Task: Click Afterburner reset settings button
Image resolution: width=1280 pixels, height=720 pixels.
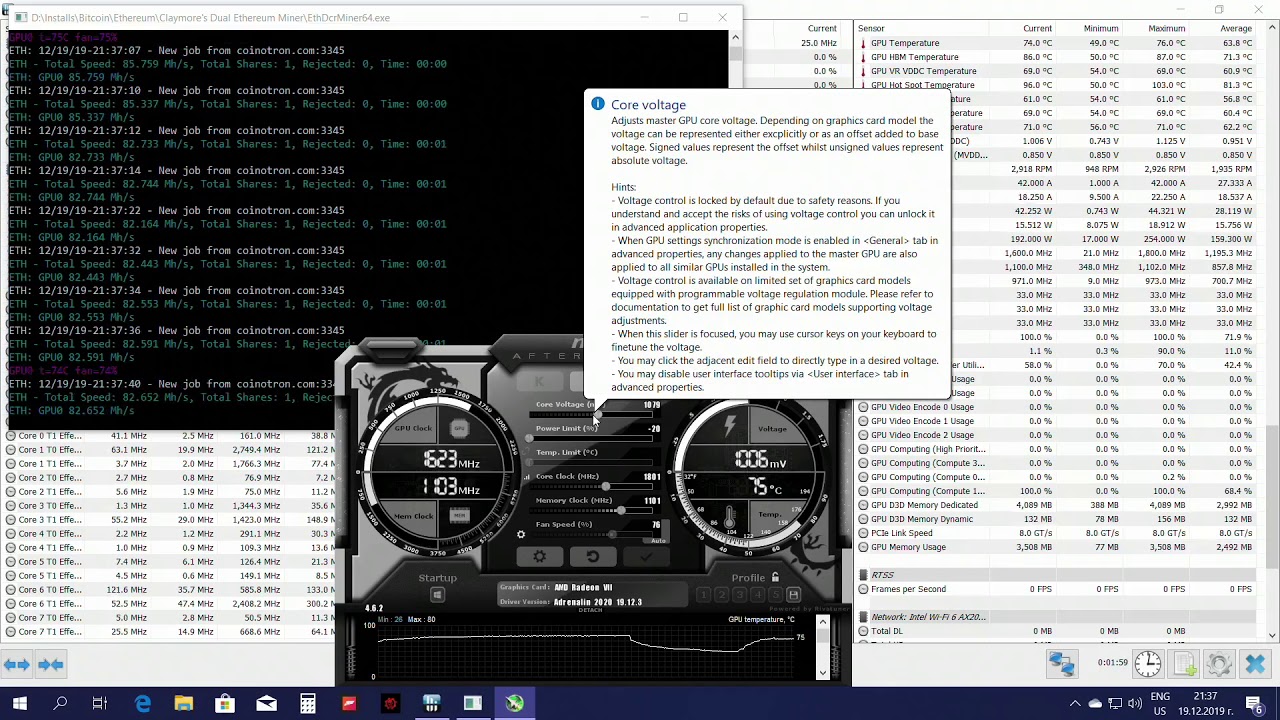Action: [x=593, y=556]
